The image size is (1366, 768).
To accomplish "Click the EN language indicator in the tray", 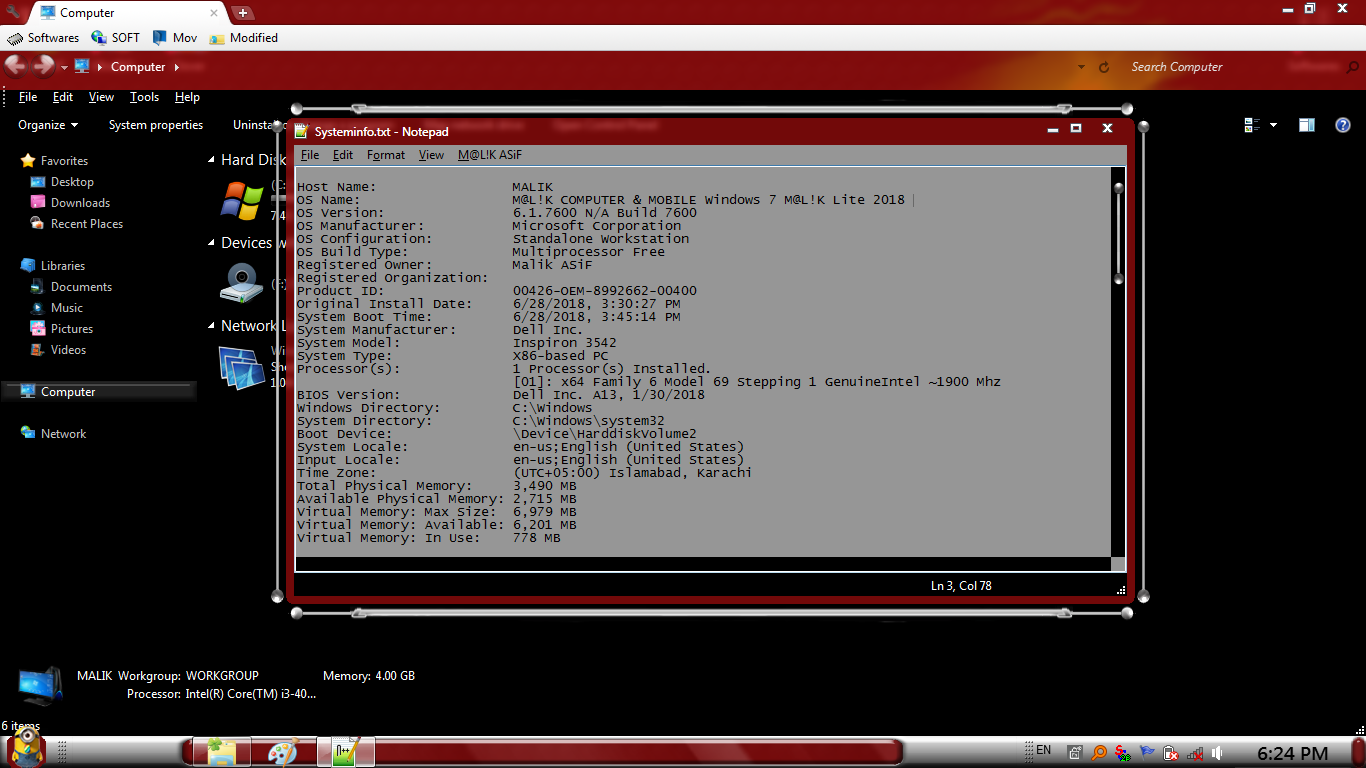I will [1043, 750].
